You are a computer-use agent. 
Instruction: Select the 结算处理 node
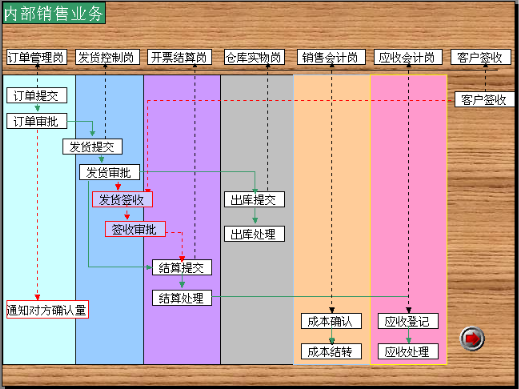click(182, 298)
